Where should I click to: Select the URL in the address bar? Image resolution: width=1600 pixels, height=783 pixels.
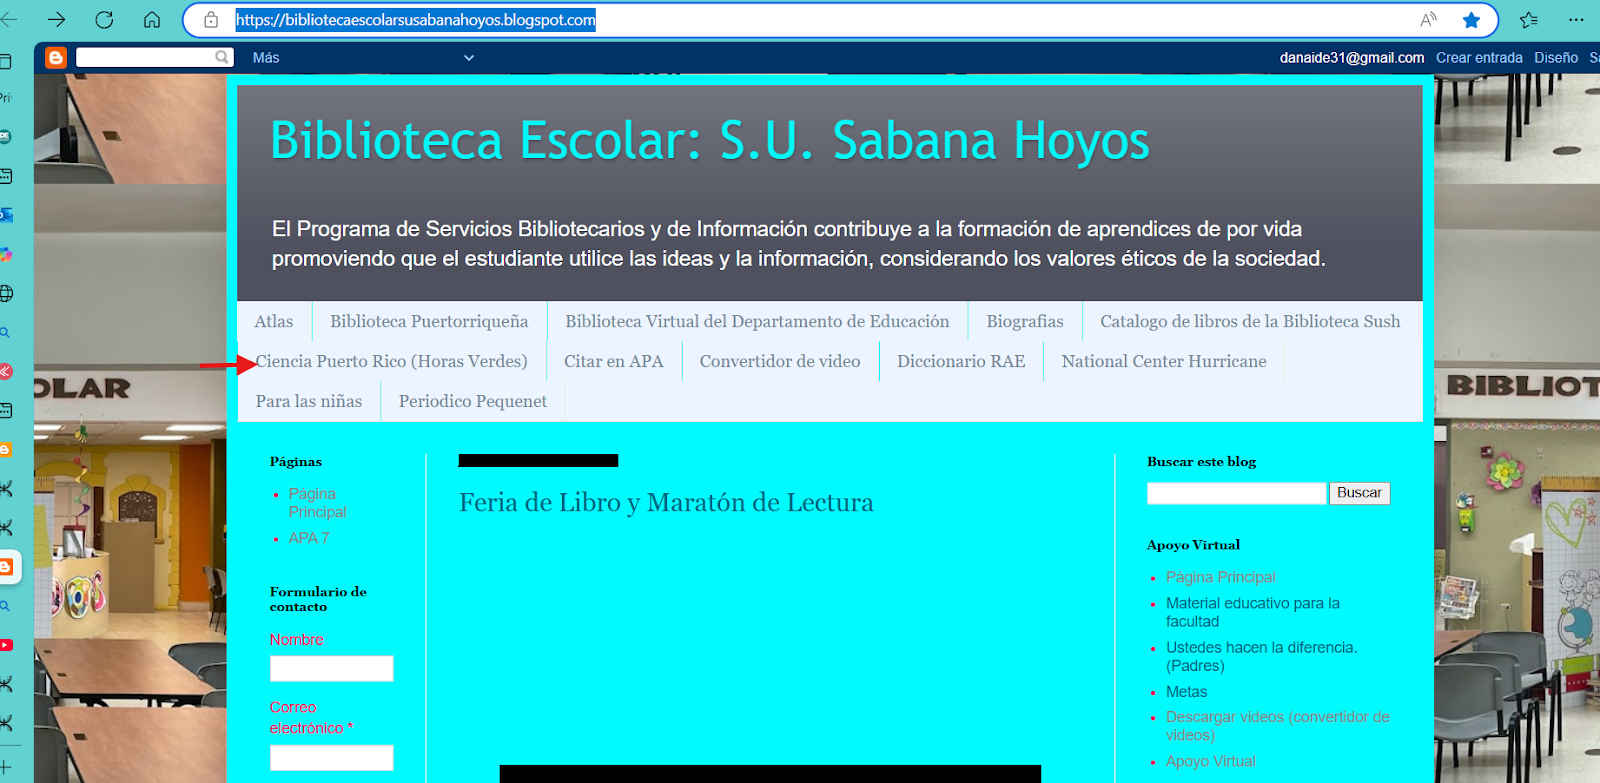click(415, 20)
